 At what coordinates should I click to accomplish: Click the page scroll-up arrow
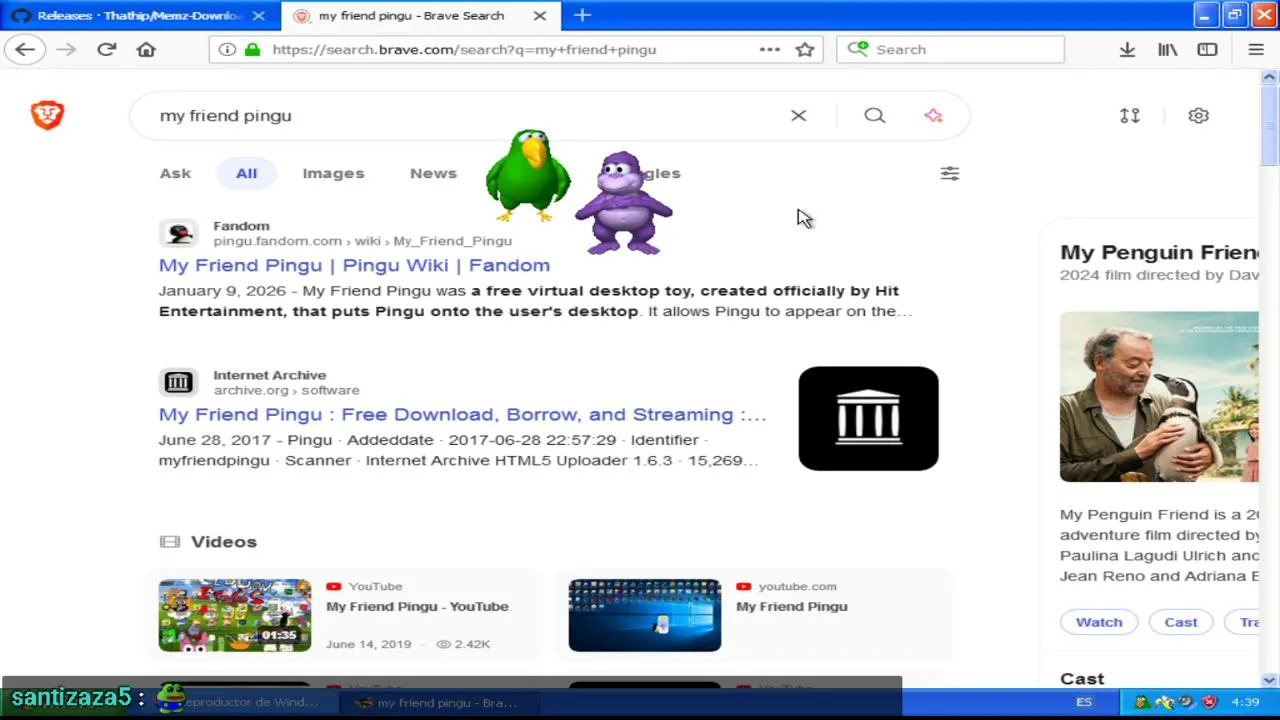point(1270,79)
